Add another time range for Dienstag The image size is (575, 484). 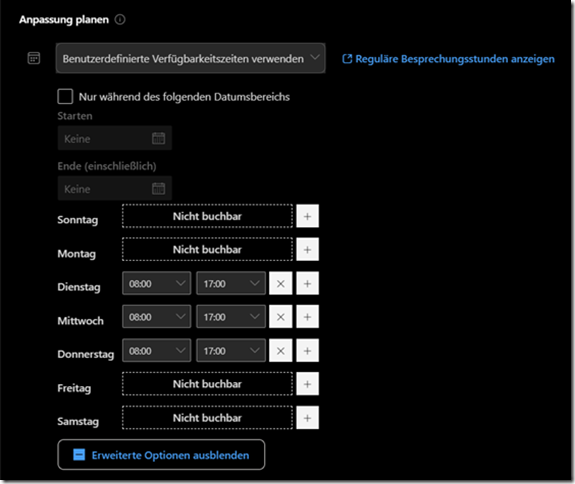pyautogui.click(x=307, y=283)
